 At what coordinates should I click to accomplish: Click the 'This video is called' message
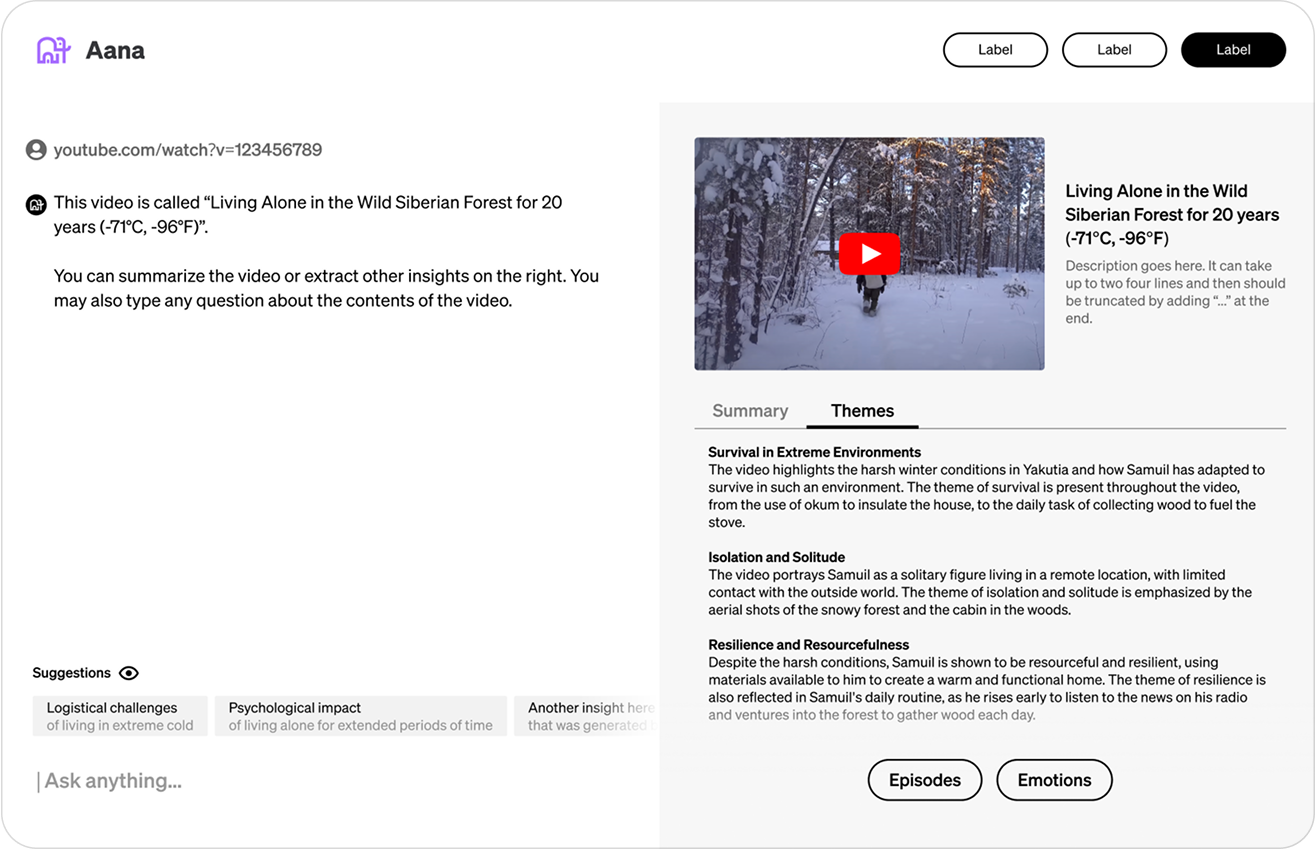pyautogui.click(x=308, y=214)
